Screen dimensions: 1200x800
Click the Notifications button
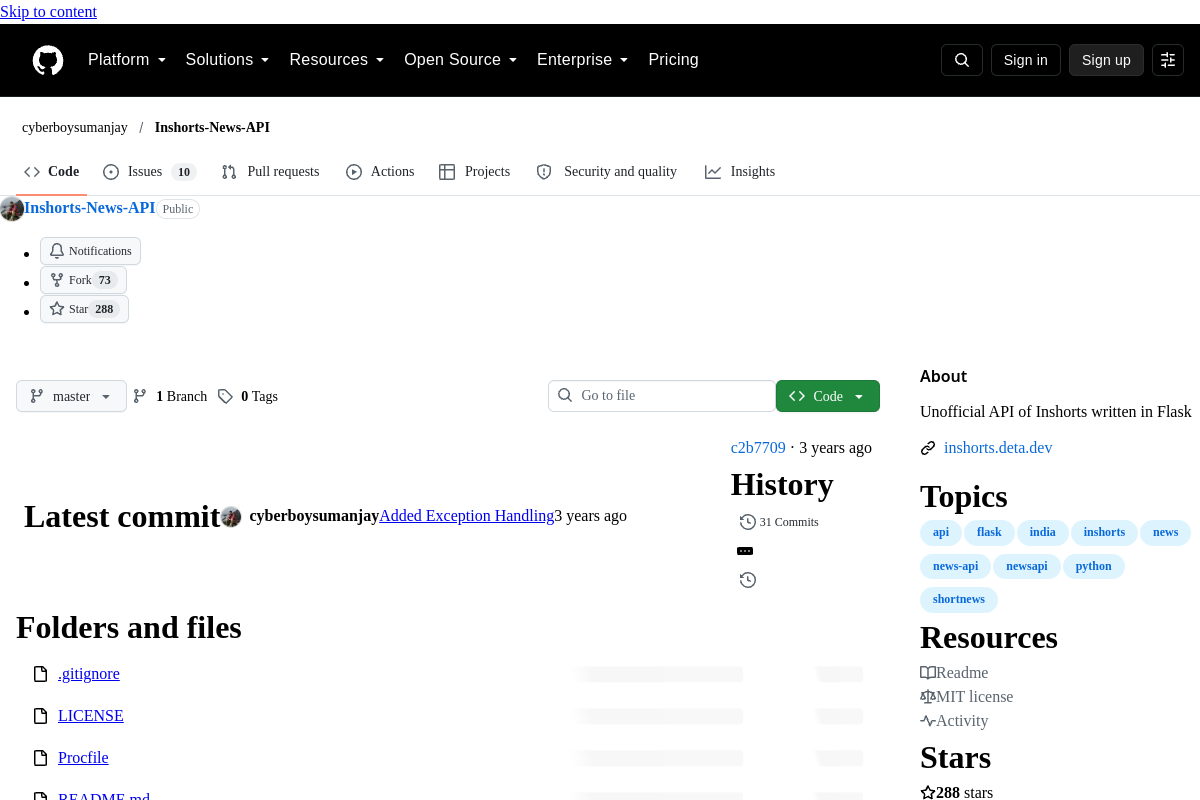[90, 251]
